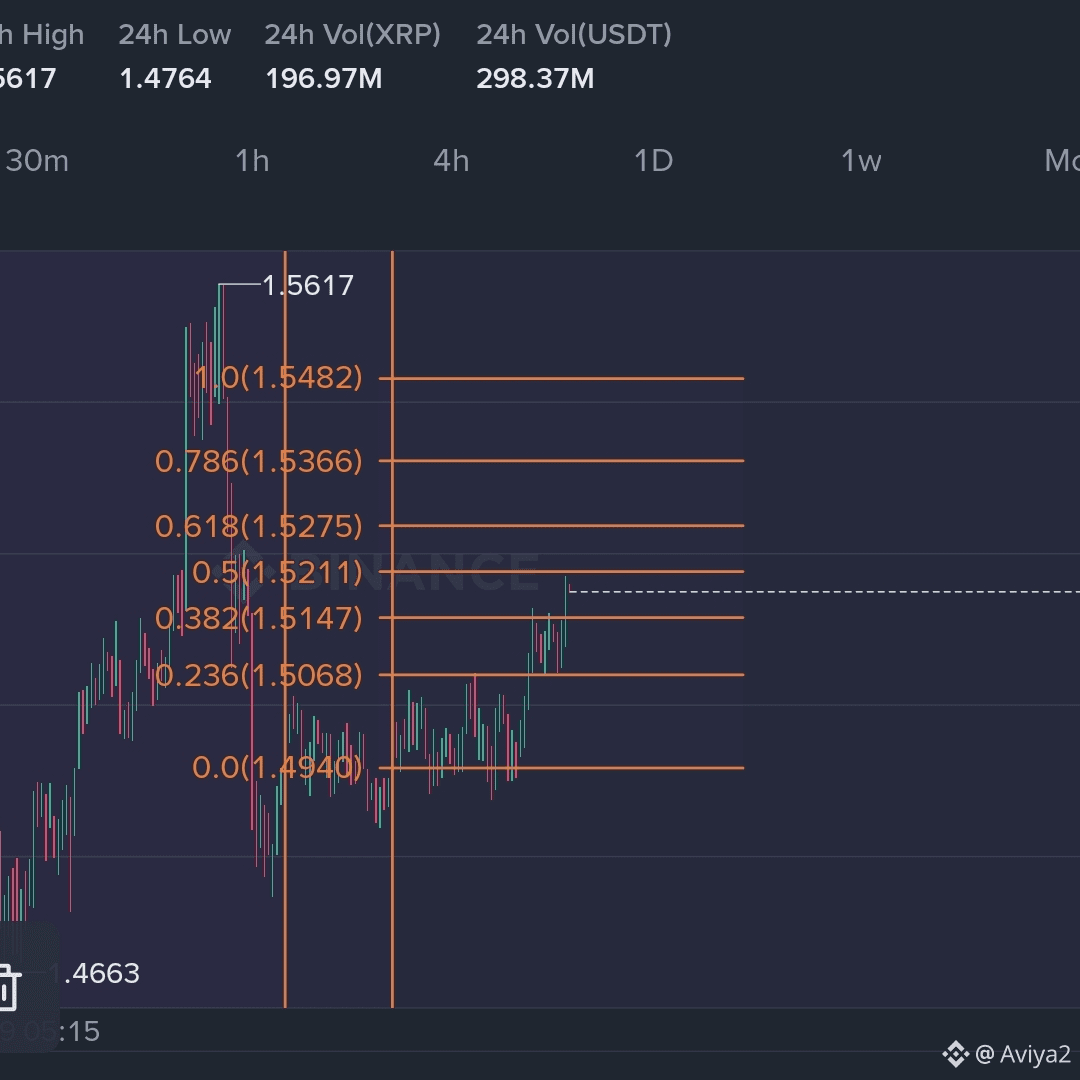
Task: Click the 1.5617 high price marker
Action: pos(308,285)
